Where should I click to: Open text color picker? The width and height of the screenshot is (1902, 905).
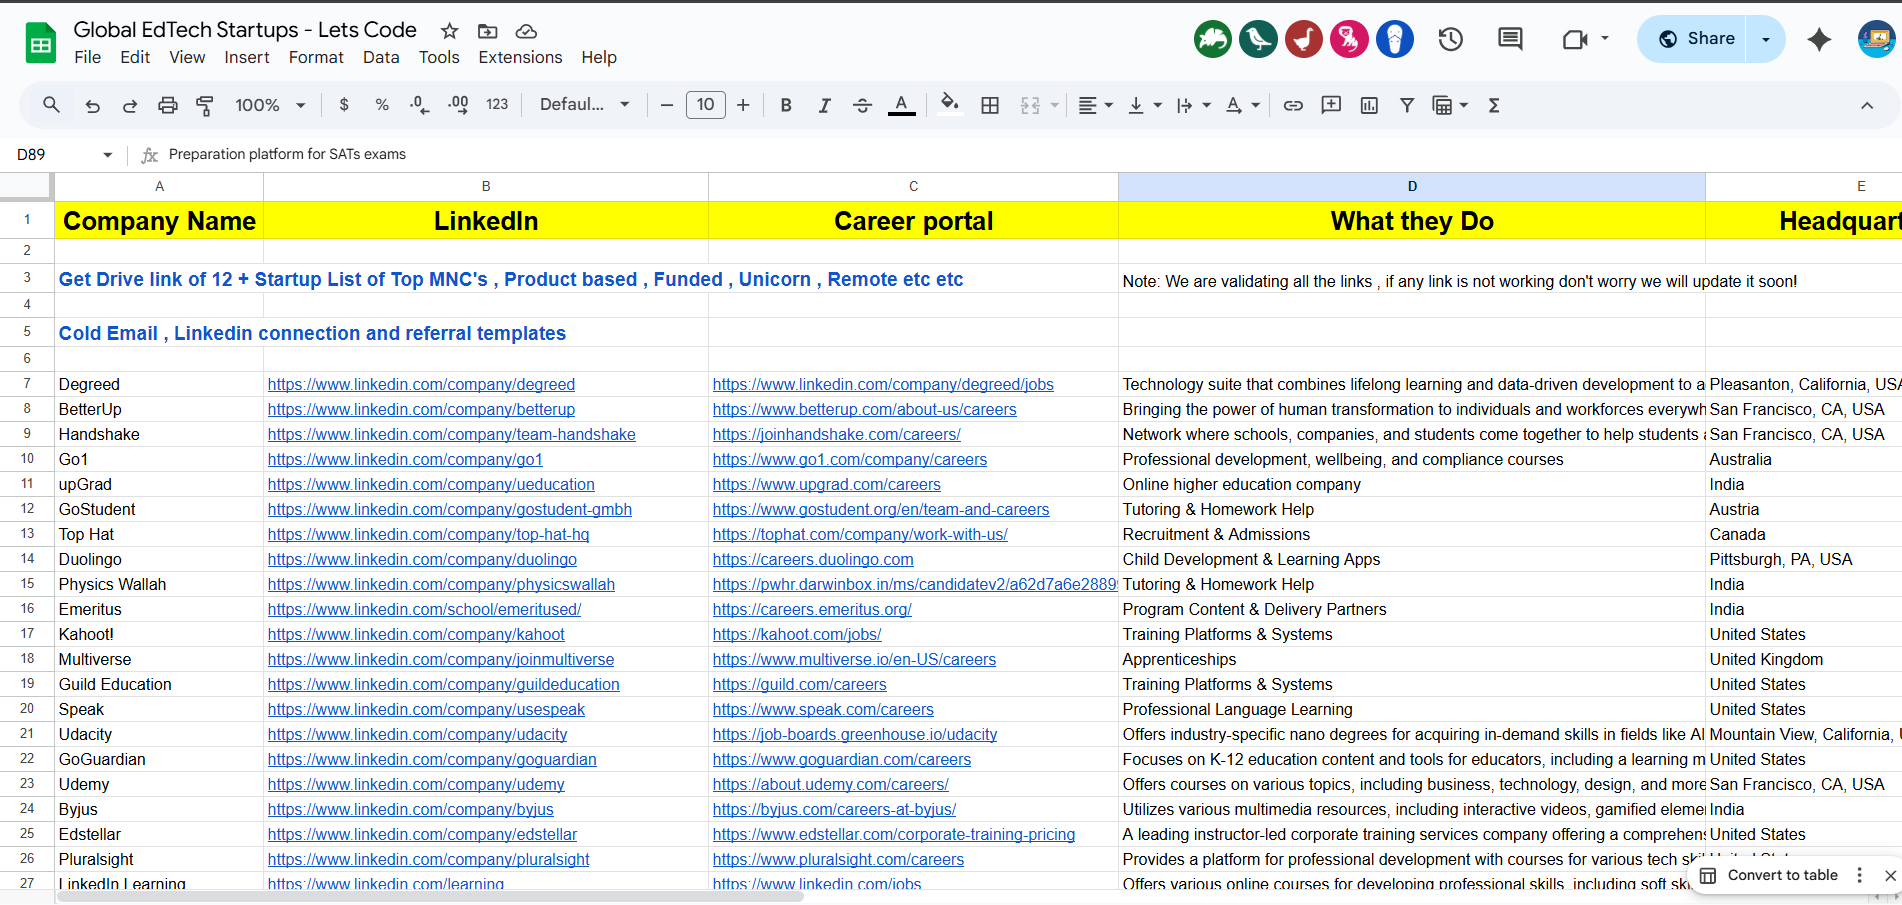coord(902,105)
